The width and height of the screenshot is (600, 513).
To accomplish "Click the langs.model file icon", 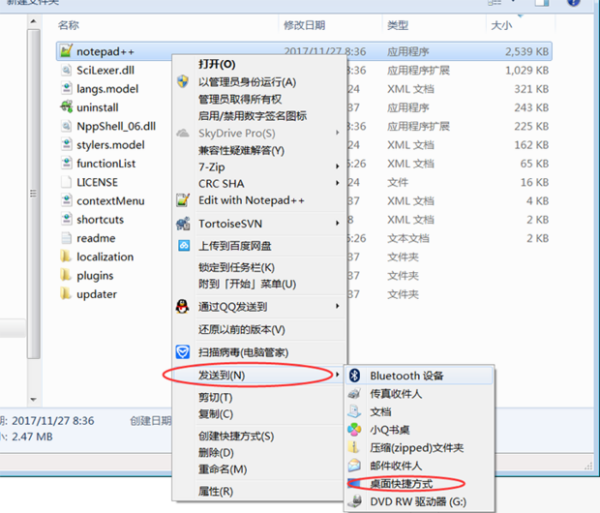I will click(x=66, y=88).
